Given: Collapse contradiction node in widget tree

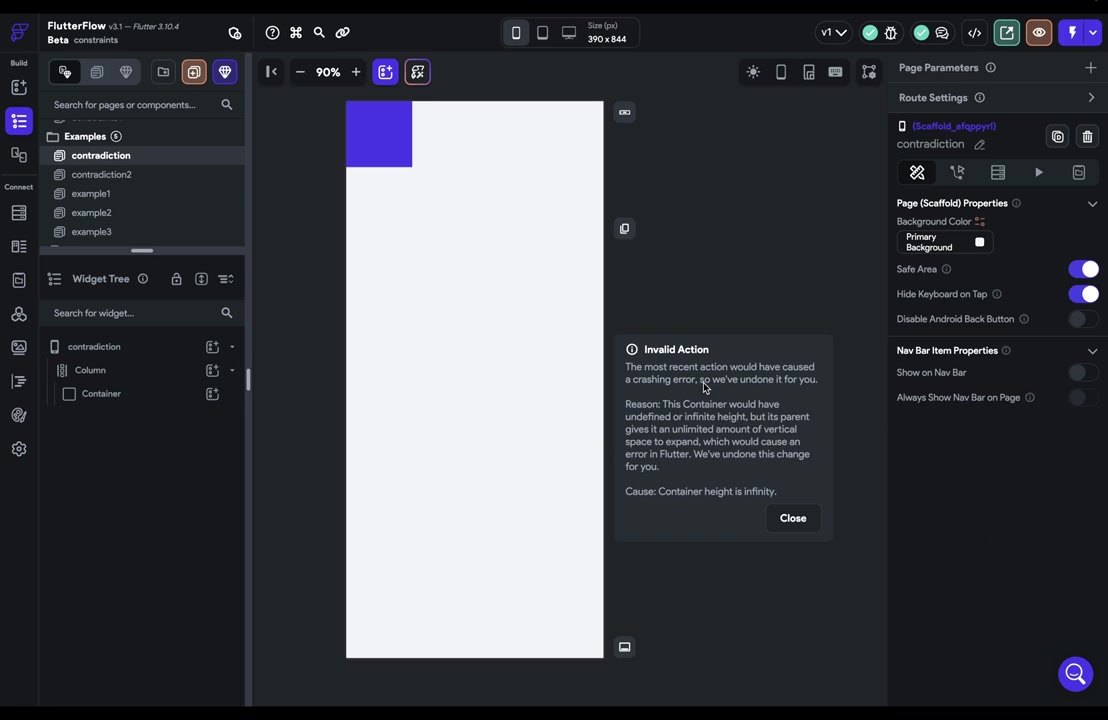Looking at the screenshot, I should [x=232, y=347].
